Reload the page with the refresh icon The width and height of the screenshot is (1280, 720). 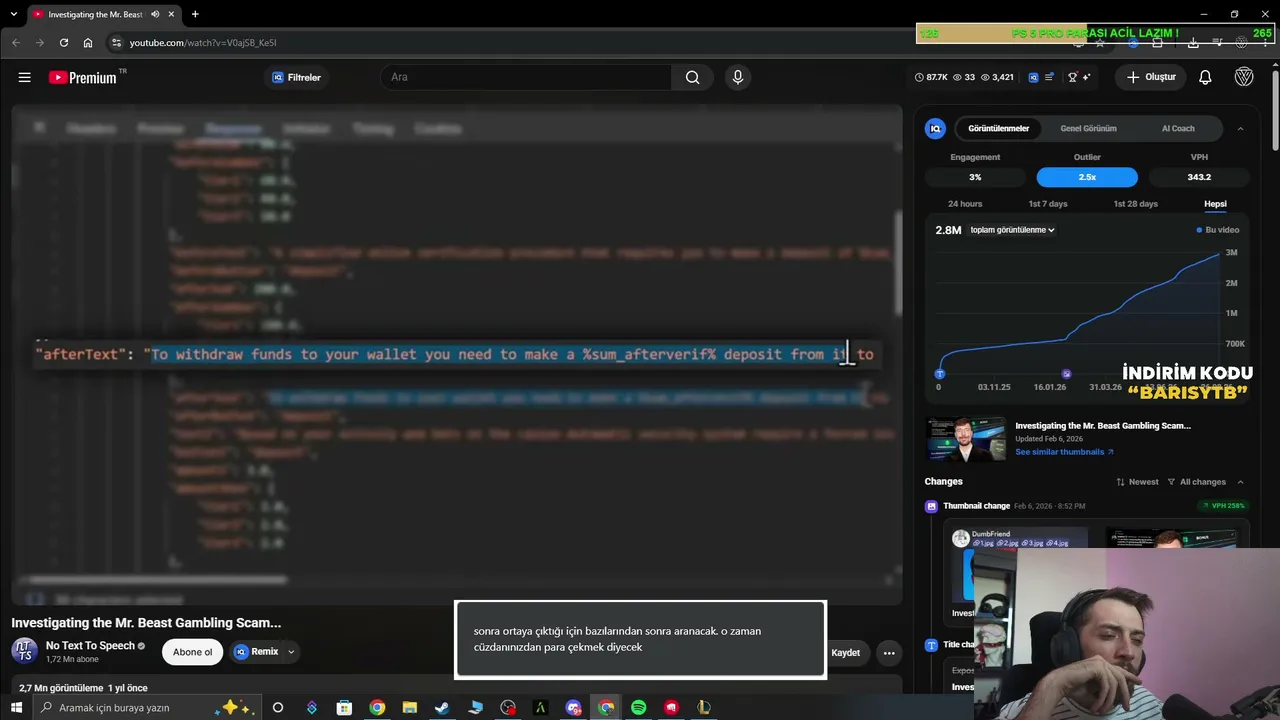pos(64,43)
